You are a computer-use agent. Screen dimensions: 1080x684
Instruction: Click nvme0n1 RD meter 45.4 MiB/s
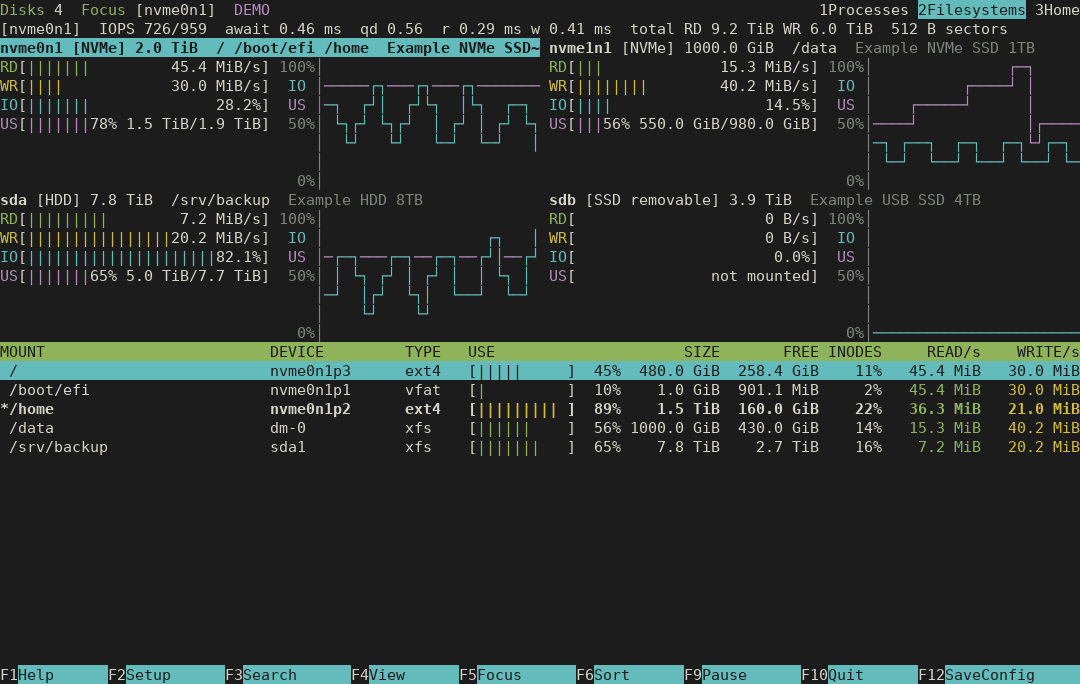point(135,67)
